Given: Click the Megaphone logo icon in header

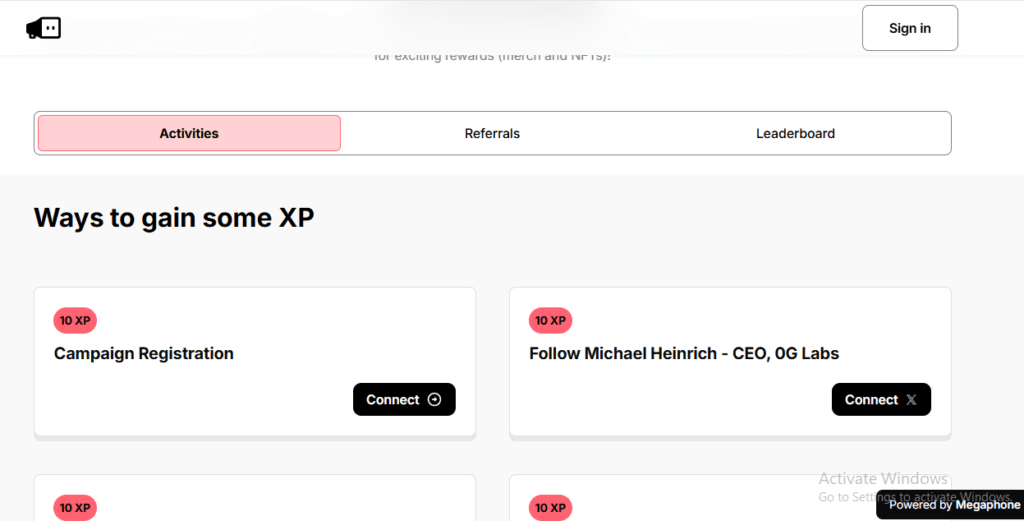Looking at the screenshot, I should (x=43, y=28).
